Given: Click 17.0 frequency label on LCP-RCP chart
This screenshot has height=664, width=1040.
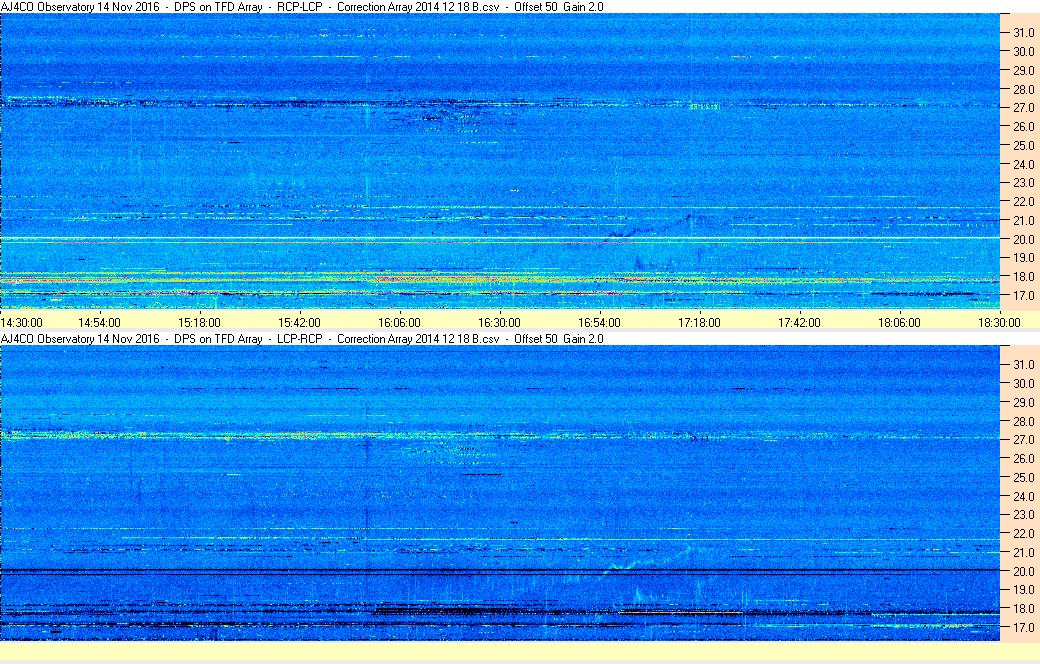Looking at the screenshot, I should (1023, 627).
